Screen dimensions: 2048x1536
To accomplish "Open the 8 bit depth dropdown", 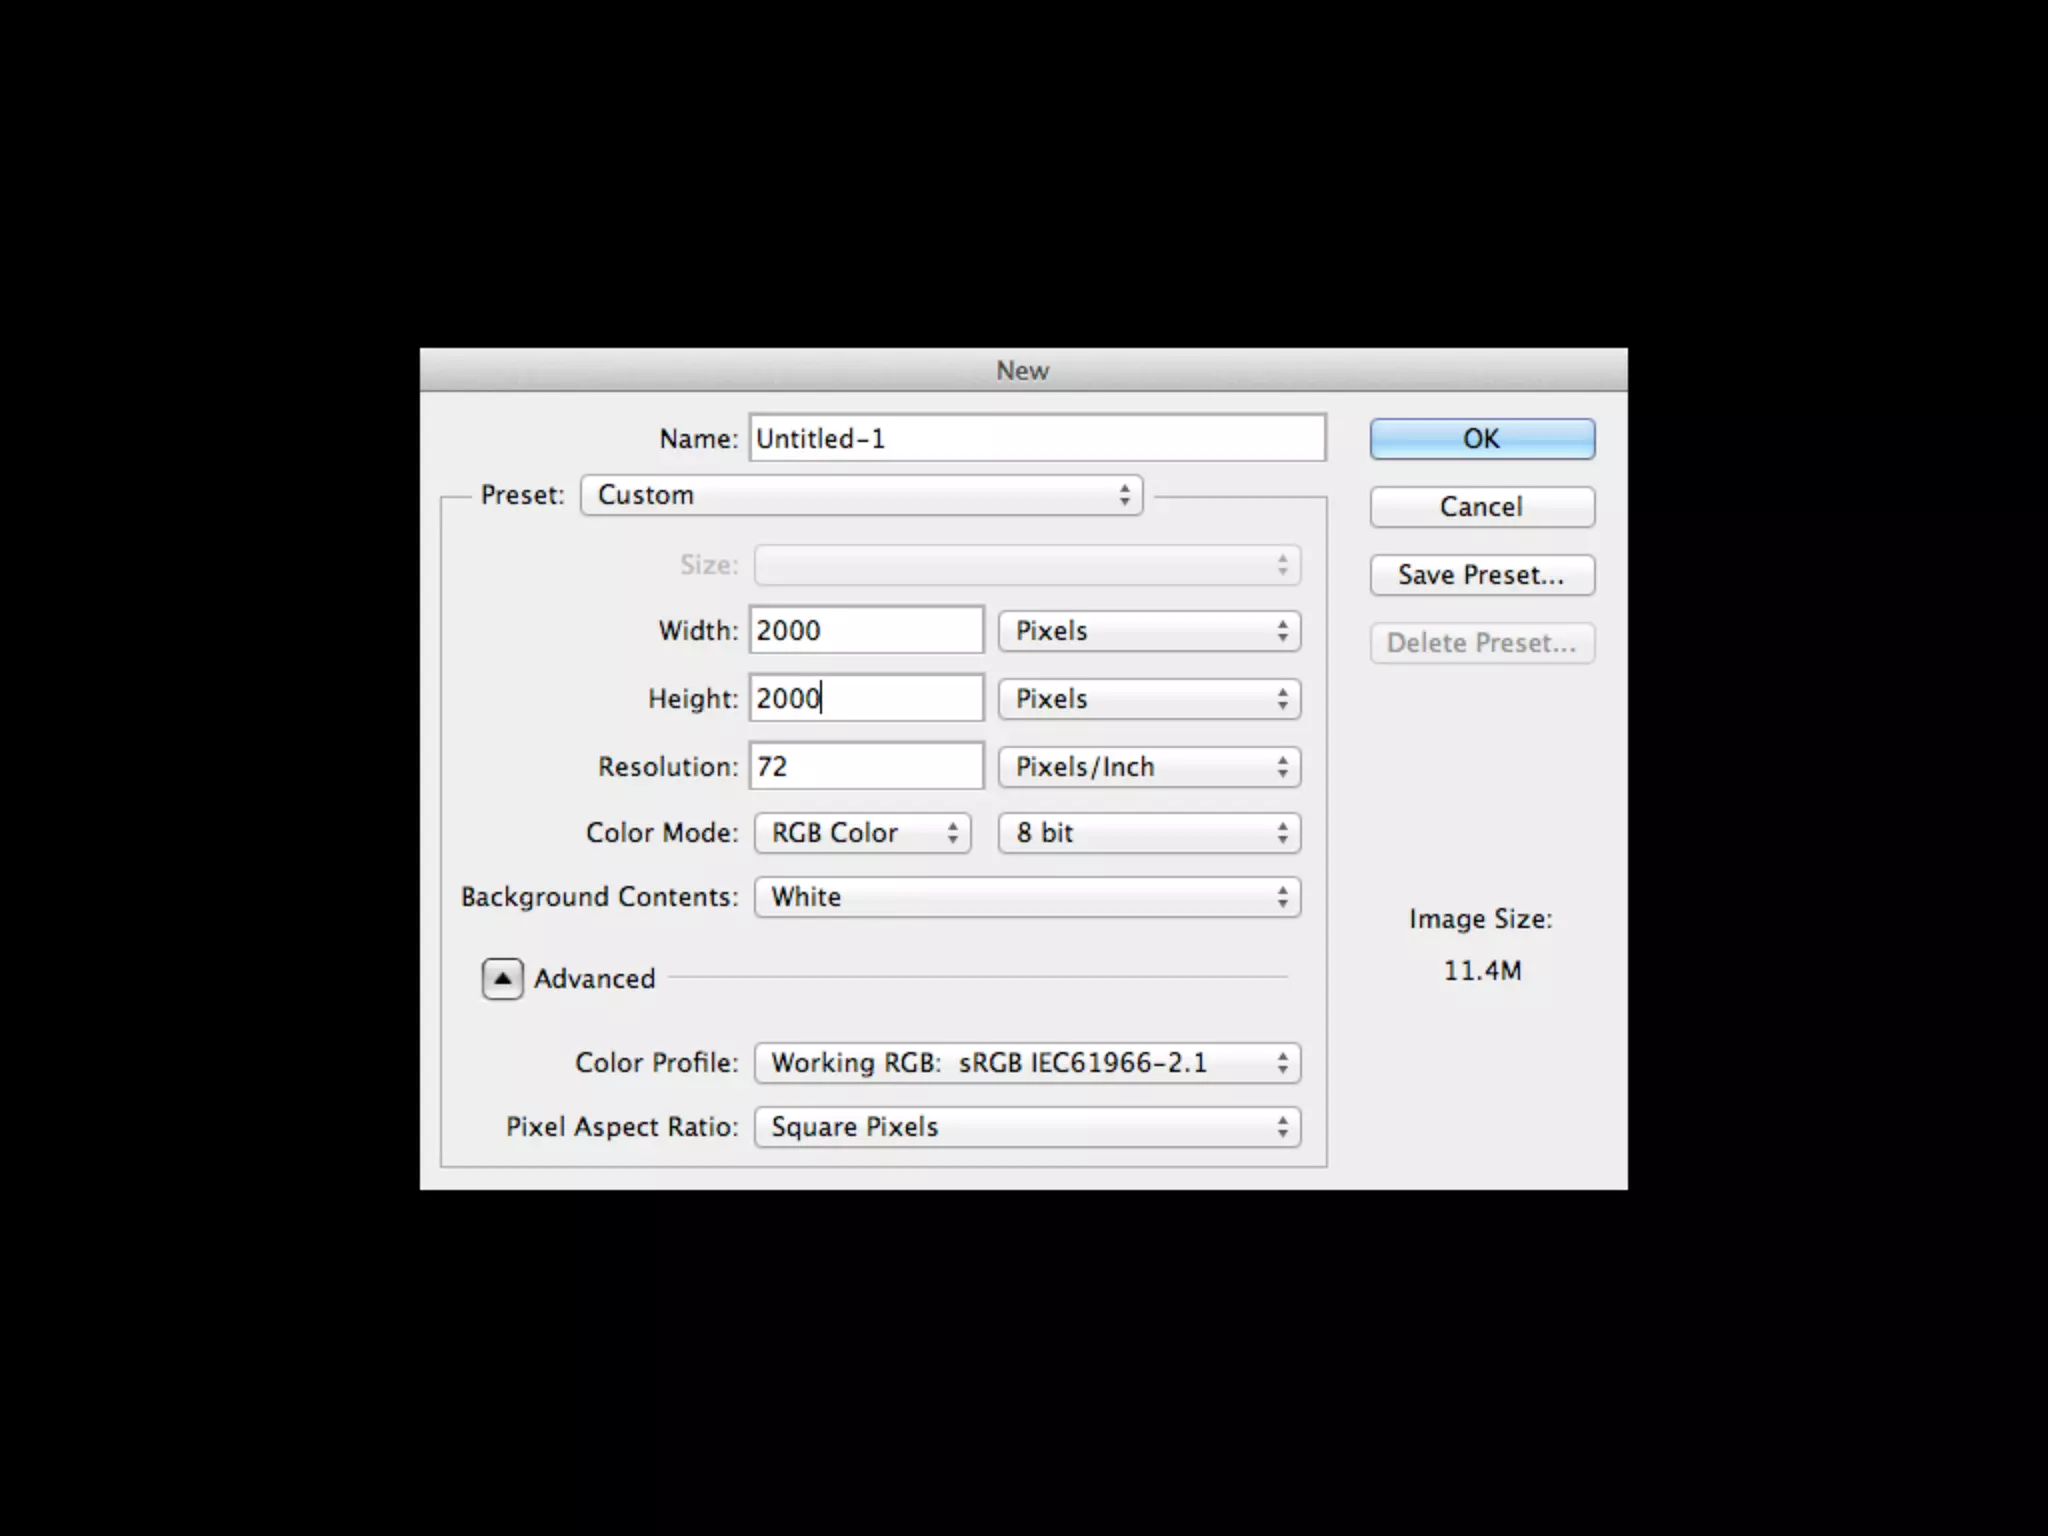I will (x=1148, y=833).
